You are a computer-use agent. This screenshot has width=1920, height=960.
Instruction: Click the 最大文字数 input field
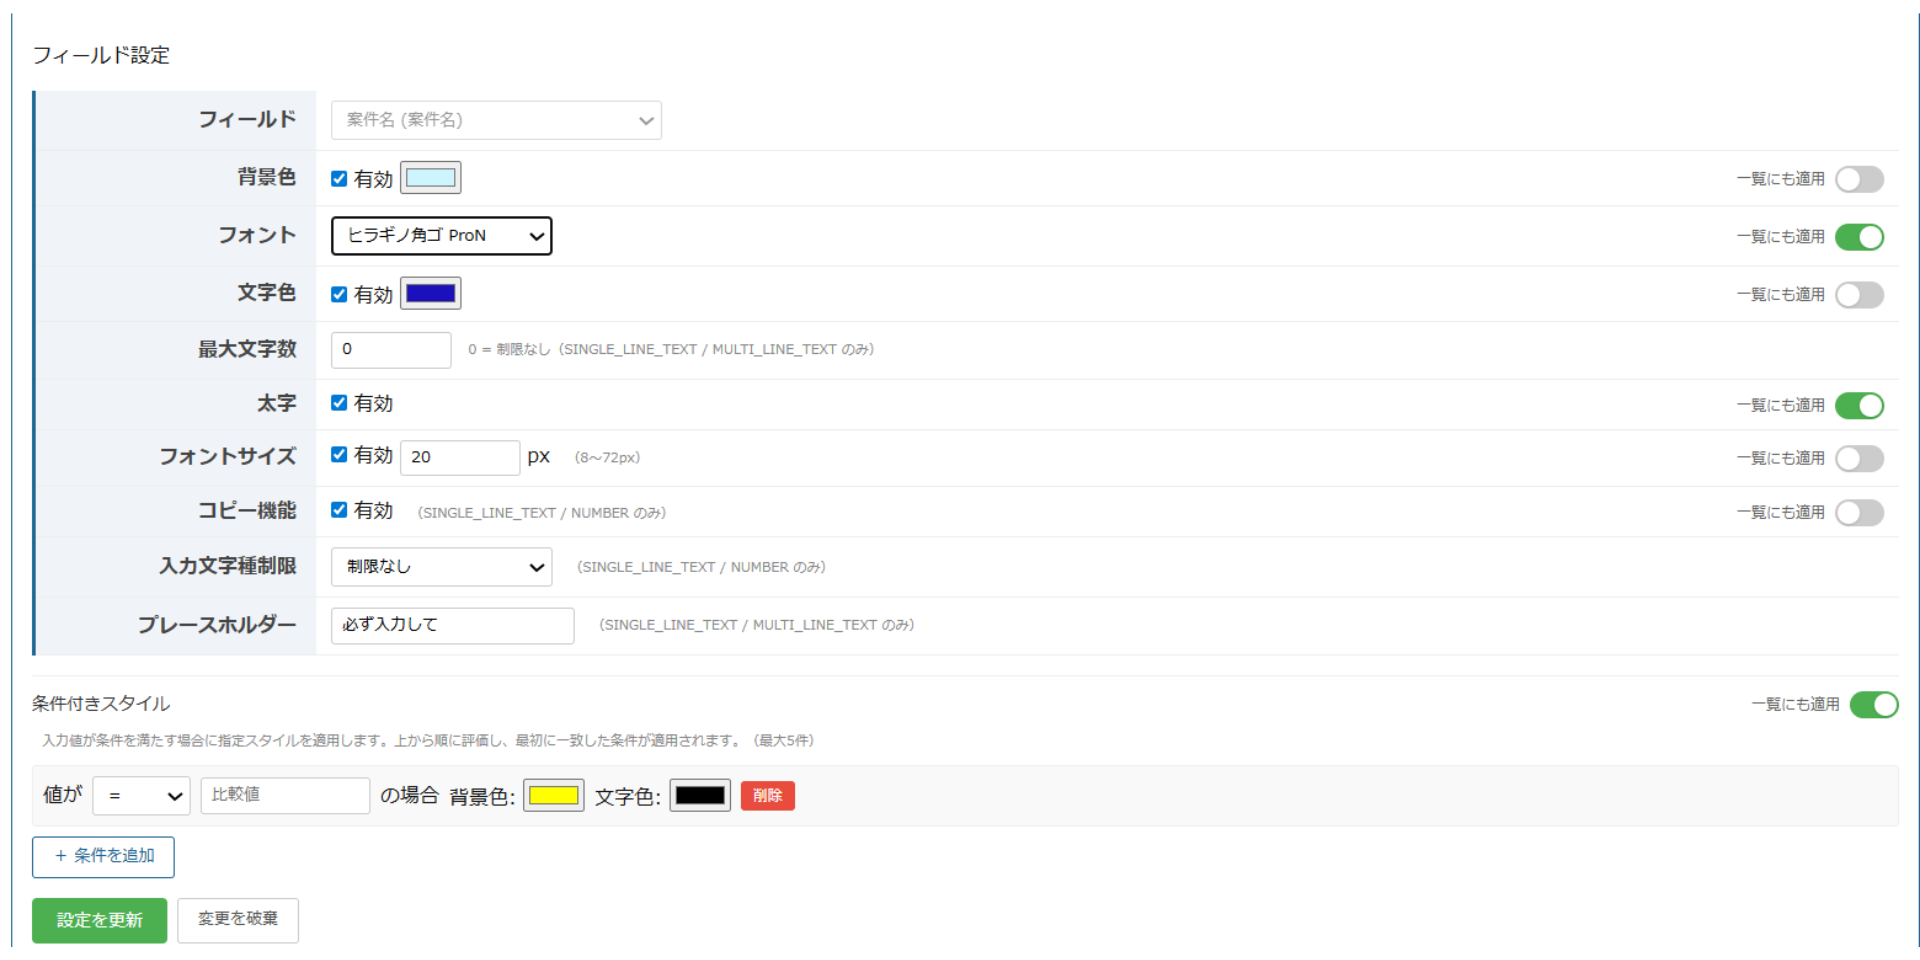[x=391, y=349]
